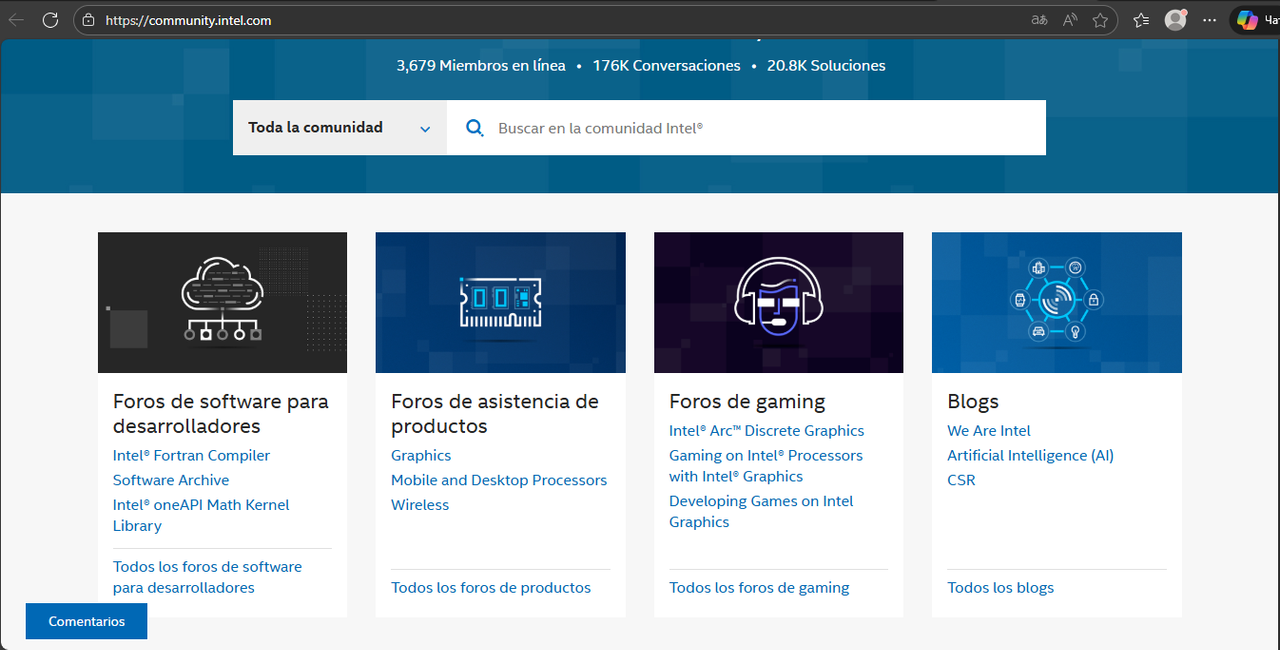This screenshot has width=1280, height=650.
Task: Click the browser back arrow
Action: [16, 20]
